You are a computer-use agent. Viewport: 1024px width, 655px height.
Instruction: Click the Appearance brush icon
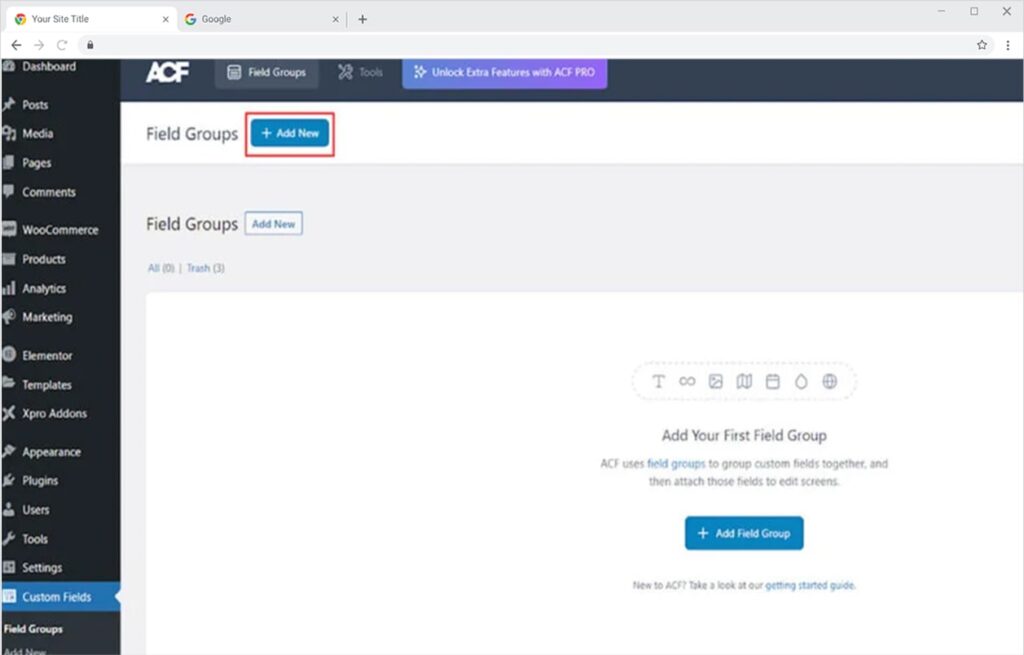click(8, 451)
